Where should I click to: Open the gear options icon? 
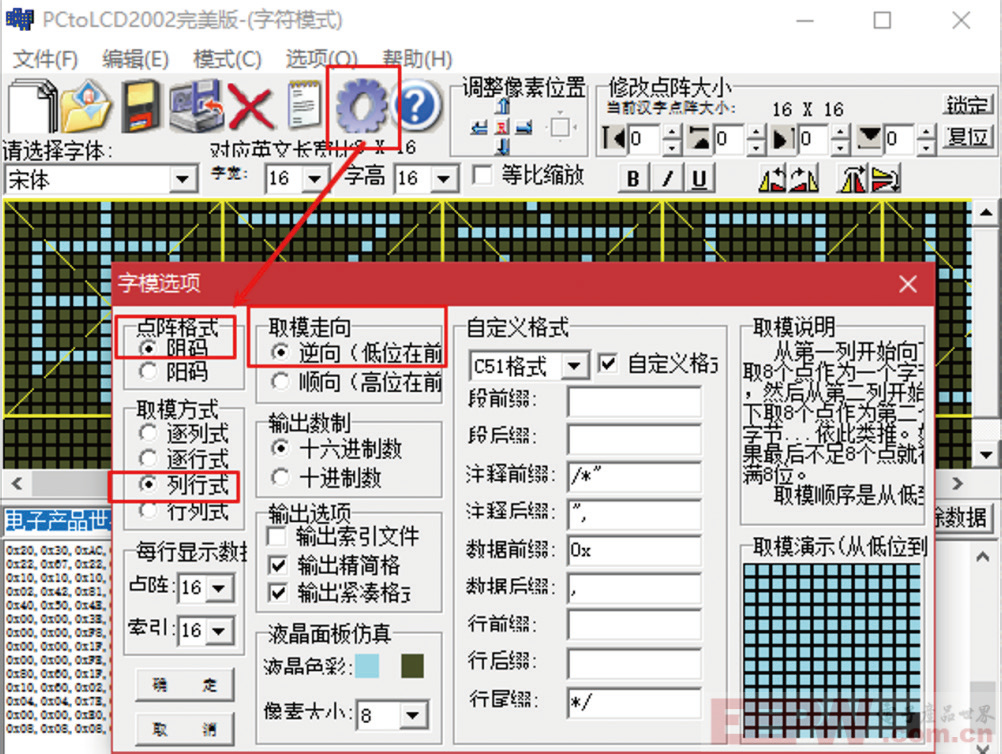pyautogui.click(x=362, y=106)
